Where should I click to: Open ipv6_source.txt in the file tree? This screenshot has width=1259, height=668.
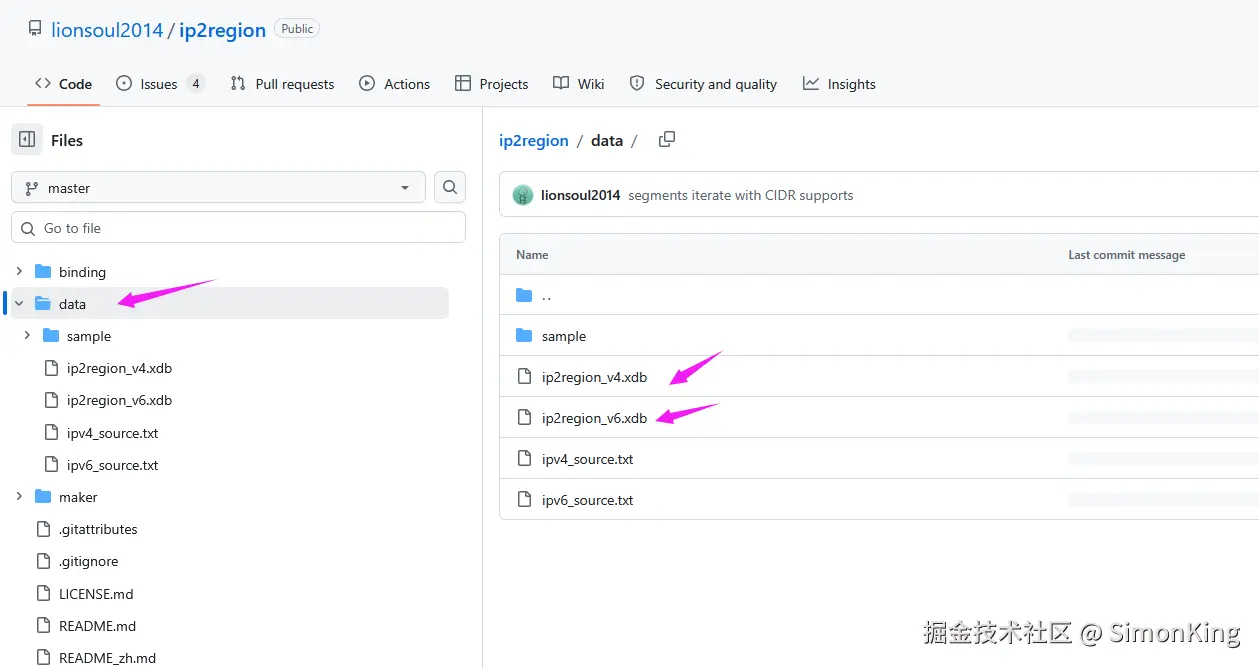[112, 465]
